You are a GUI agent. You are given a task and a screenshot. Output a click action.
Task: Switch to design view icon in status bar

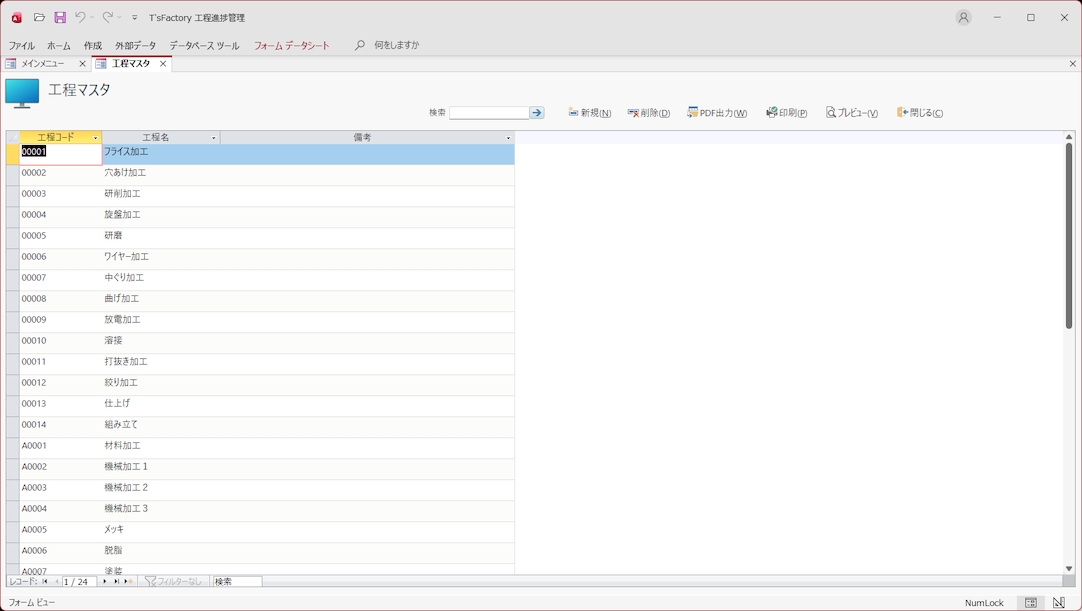click(1058, 603)
